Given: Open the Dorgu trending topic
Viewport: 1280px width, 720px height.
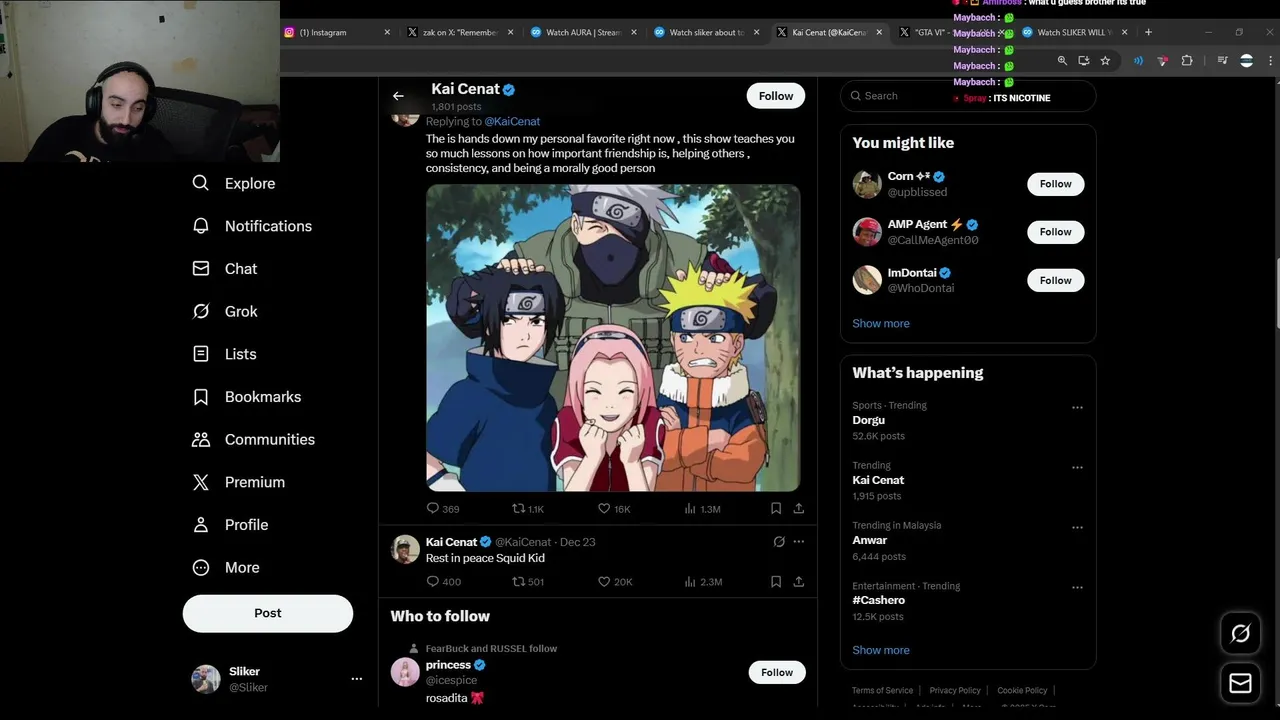Looking at the screenshot, I should click(868, 420).
